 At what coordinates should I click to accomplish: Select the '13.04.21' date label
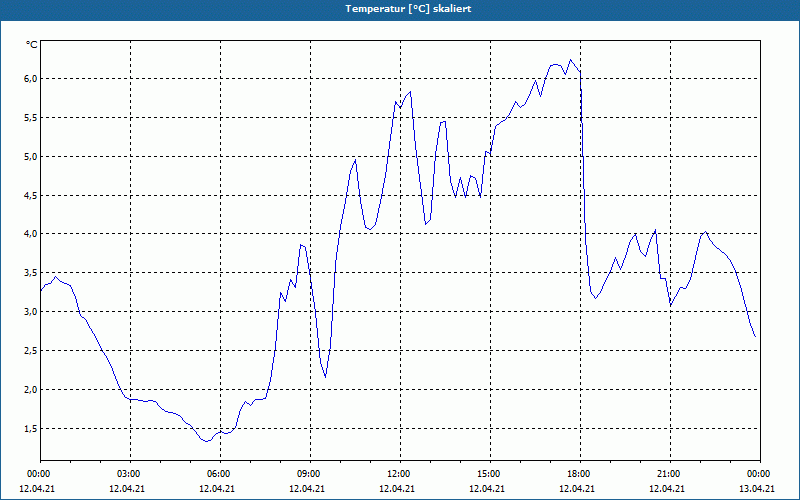coord(757,488)
